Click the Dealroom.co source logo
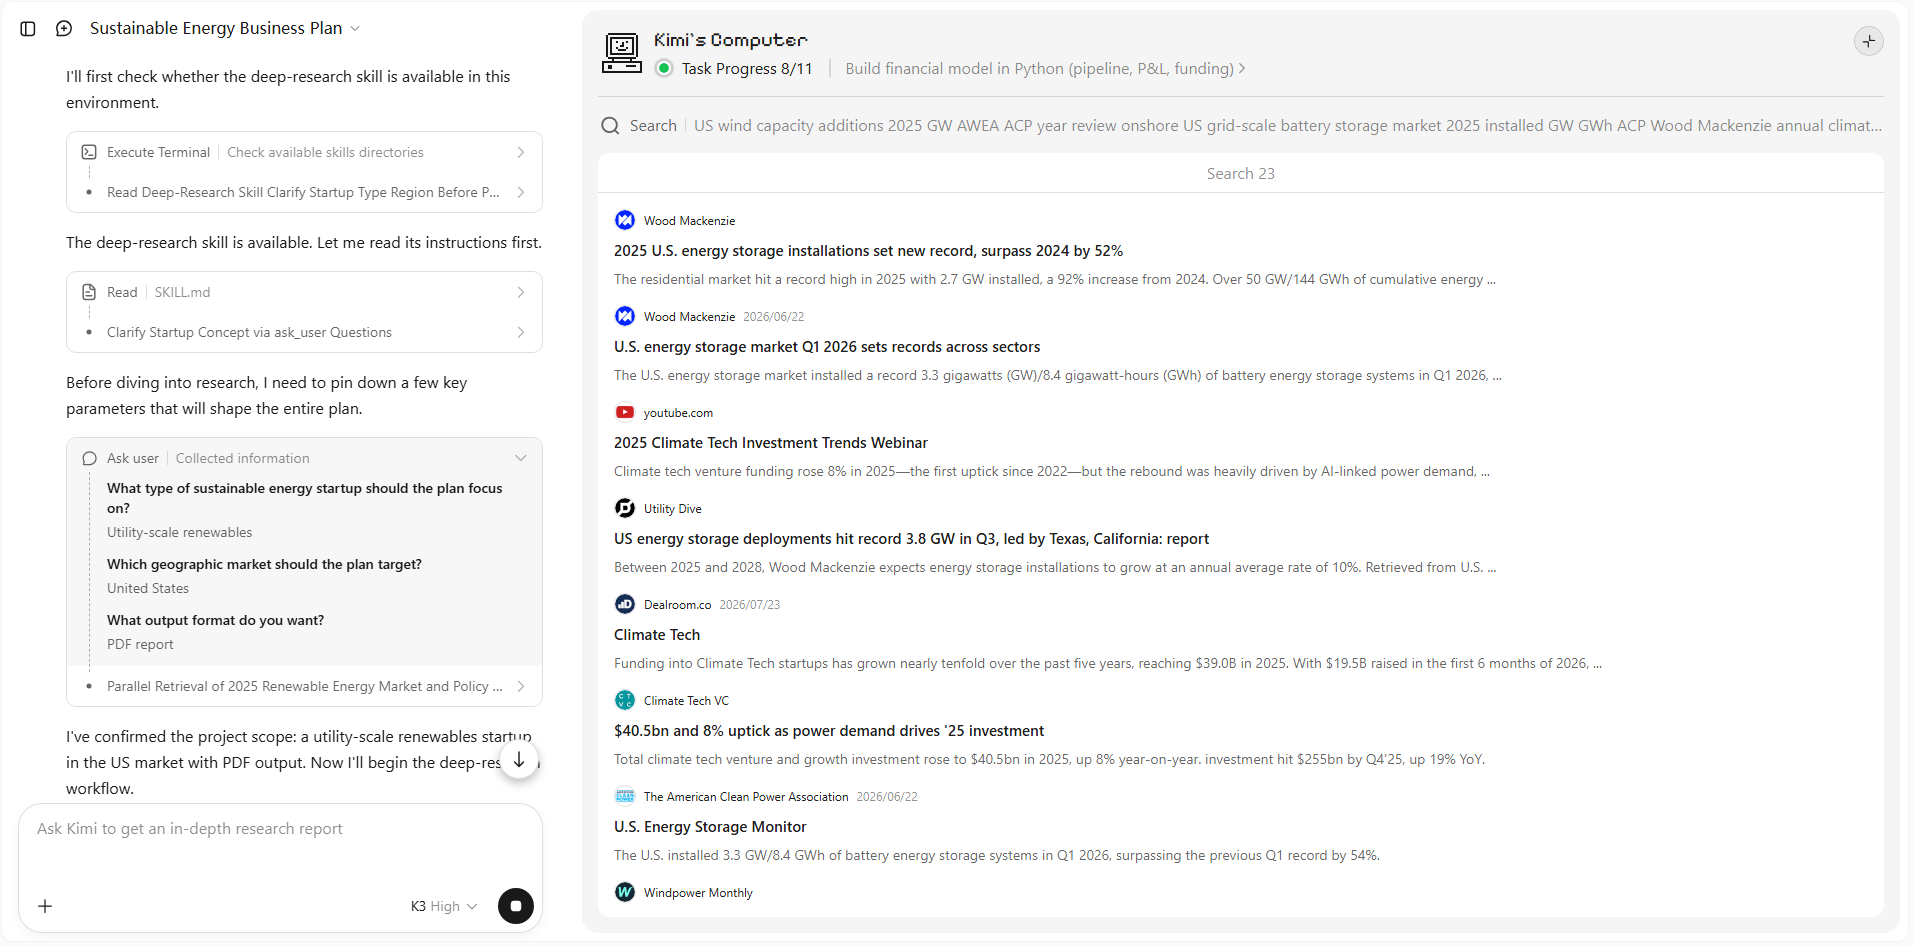 pos(625,604)
